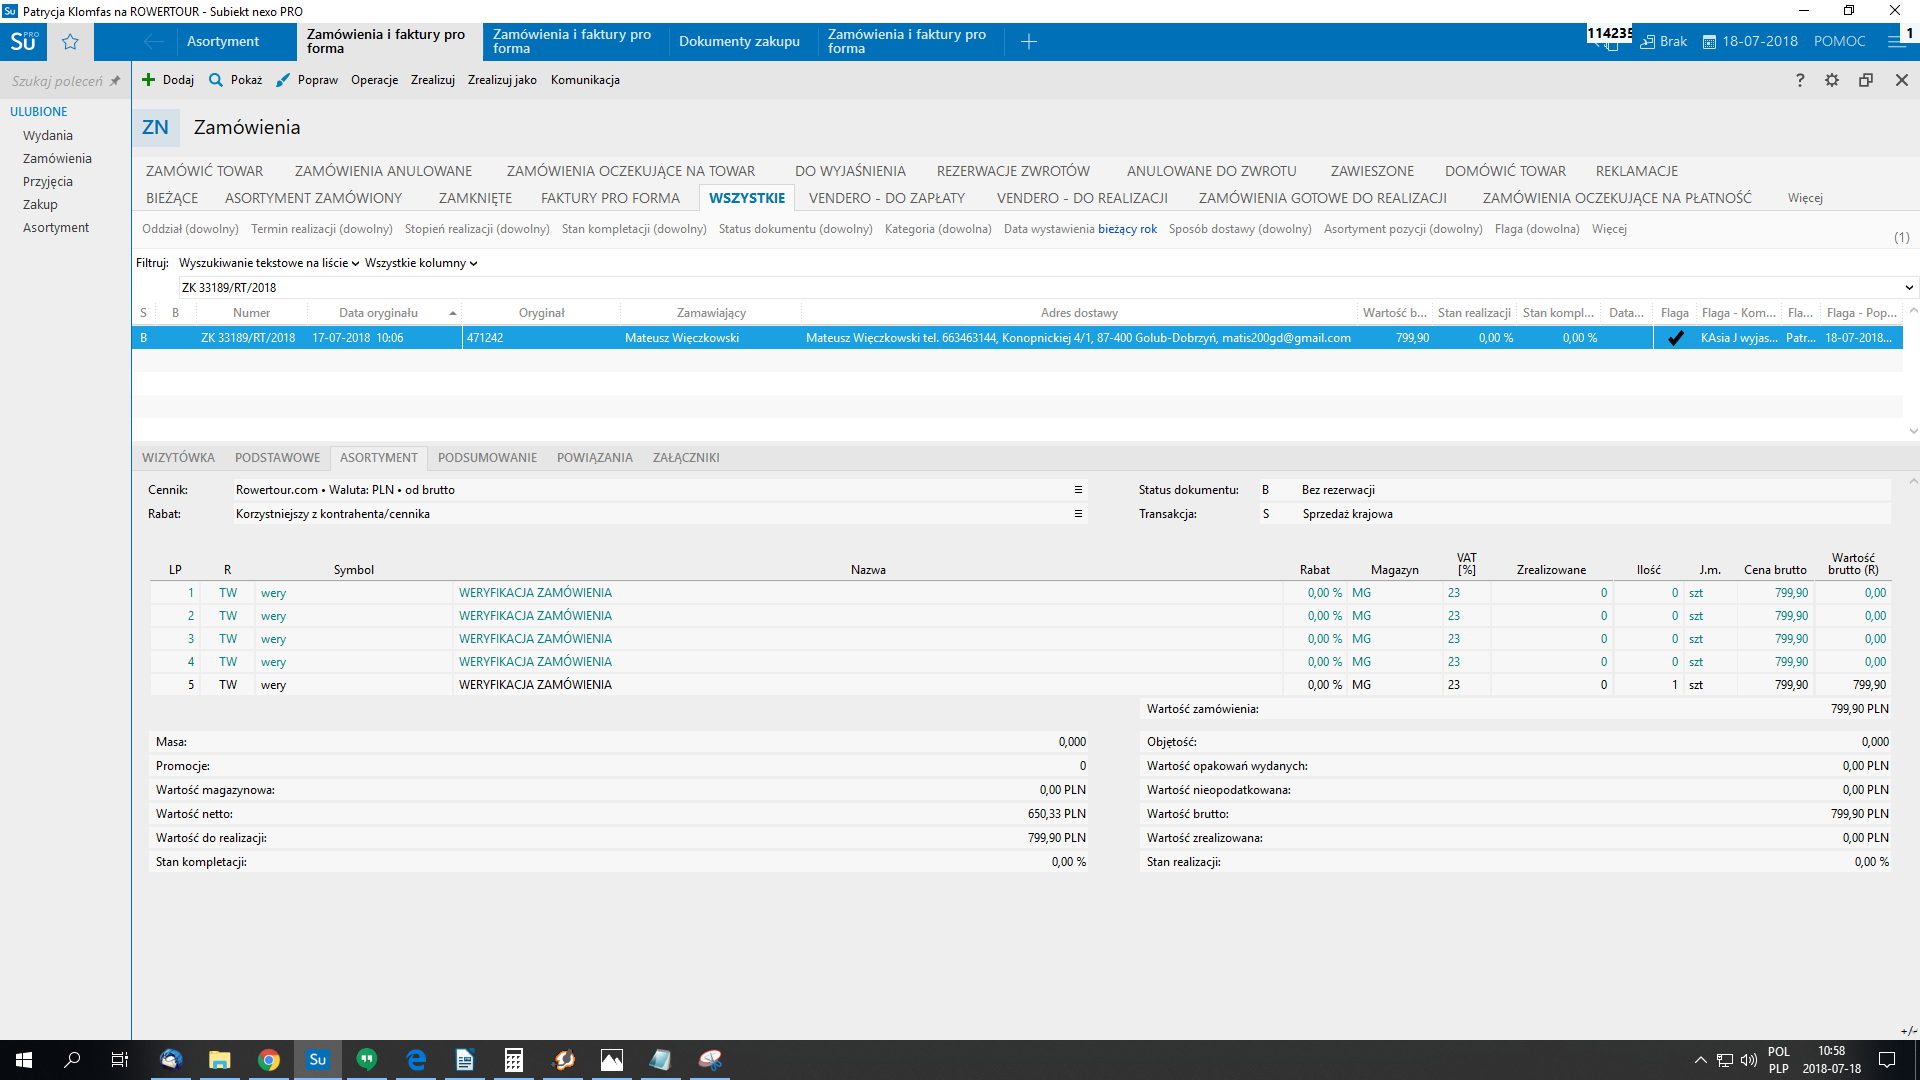Open a new tab with plus icon

pos(1028,42)
